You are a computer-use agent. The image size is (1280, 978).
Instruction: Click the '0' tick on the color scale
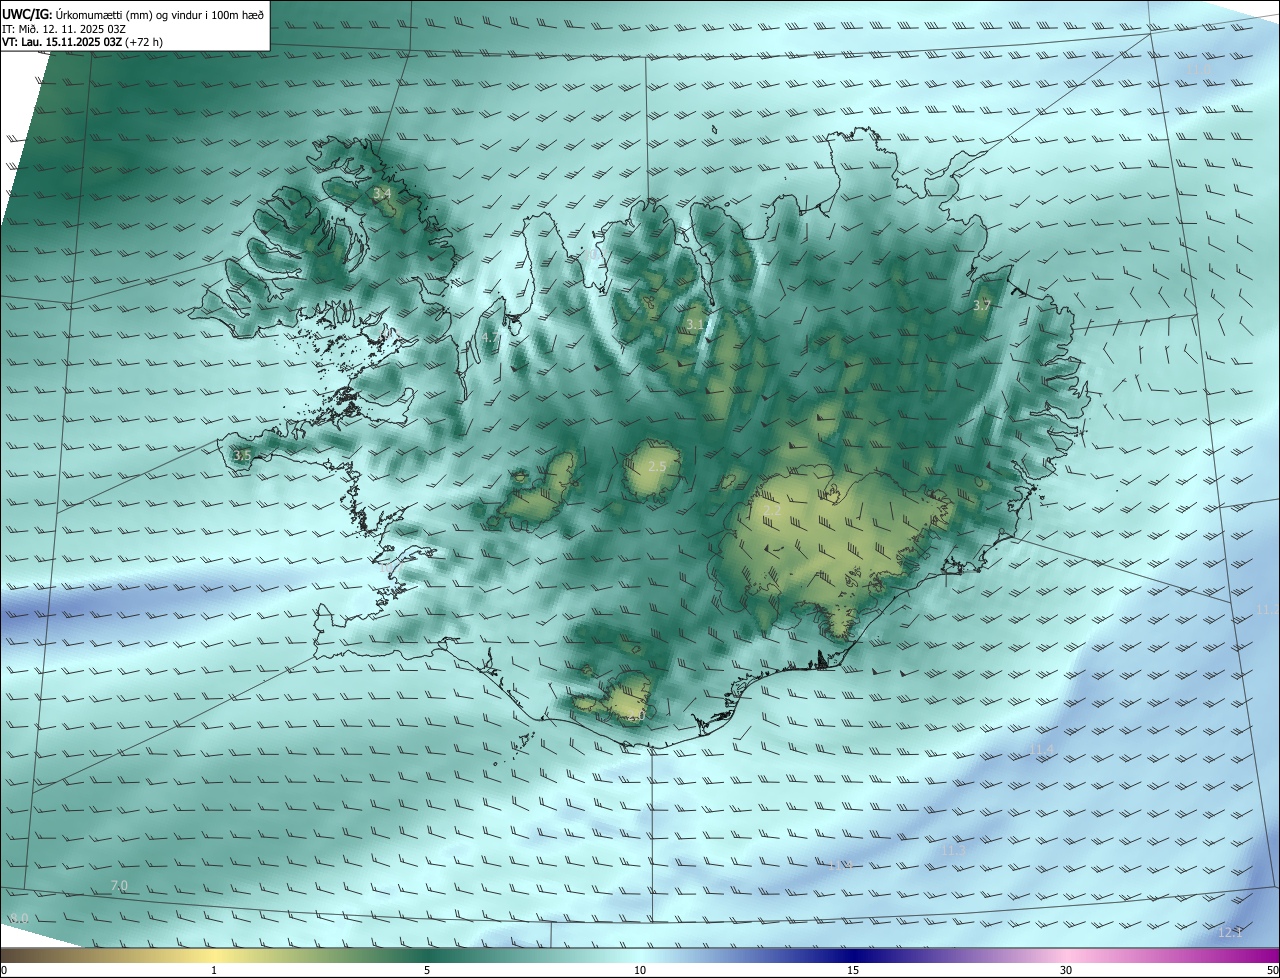4,970
